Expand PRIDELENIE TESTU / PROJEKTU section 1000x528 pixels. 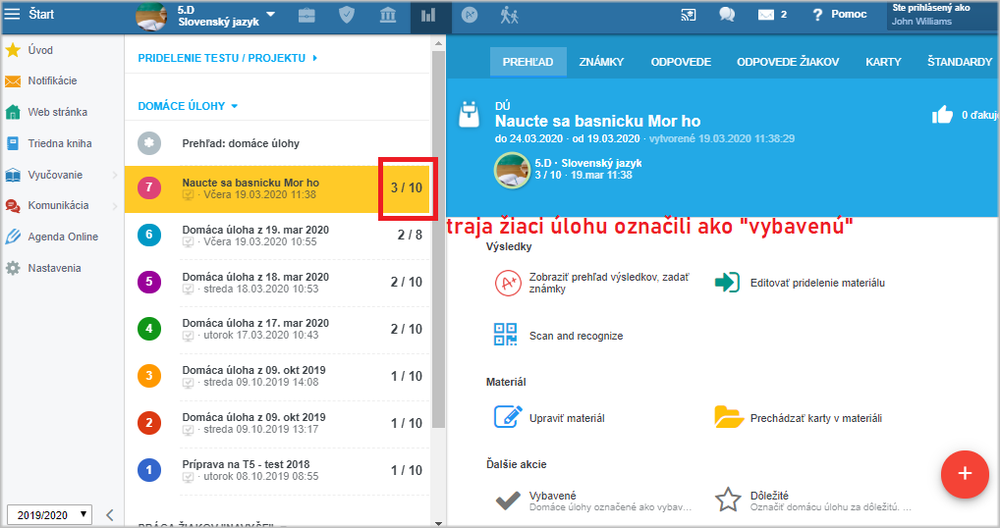228,58
